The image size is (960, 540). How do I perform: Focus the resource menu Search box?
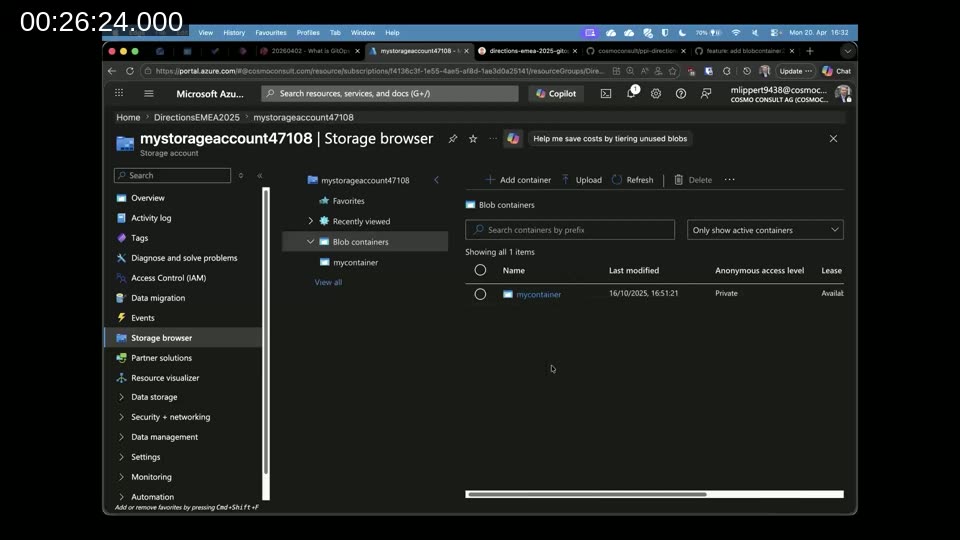click(x=172, y=176)
